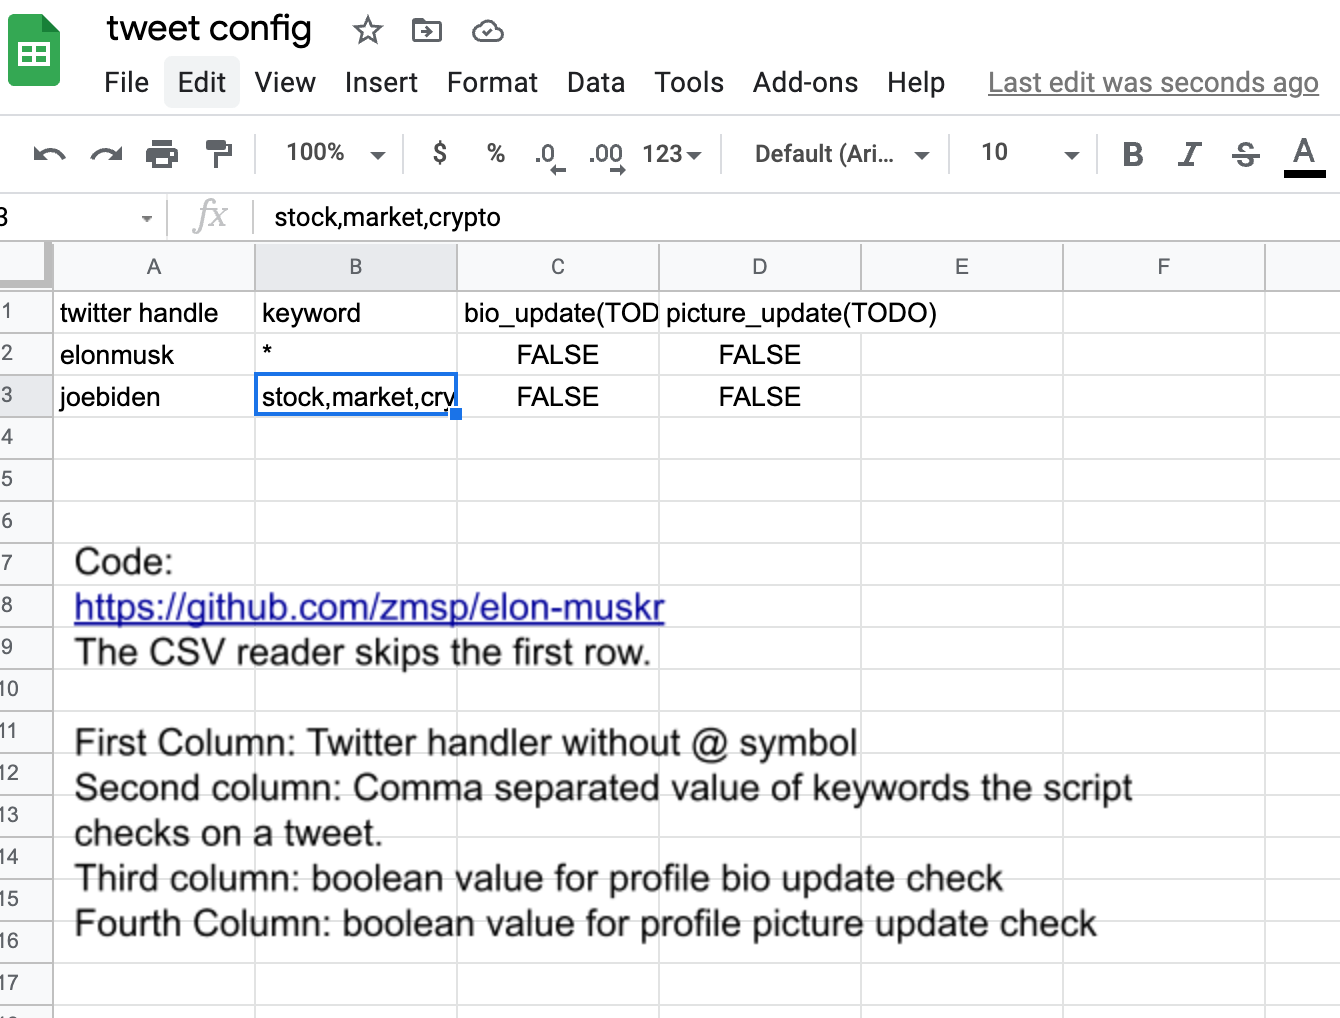Increase decimal places
This screenshot has width=1340, height=1018.
pos(607,156)
